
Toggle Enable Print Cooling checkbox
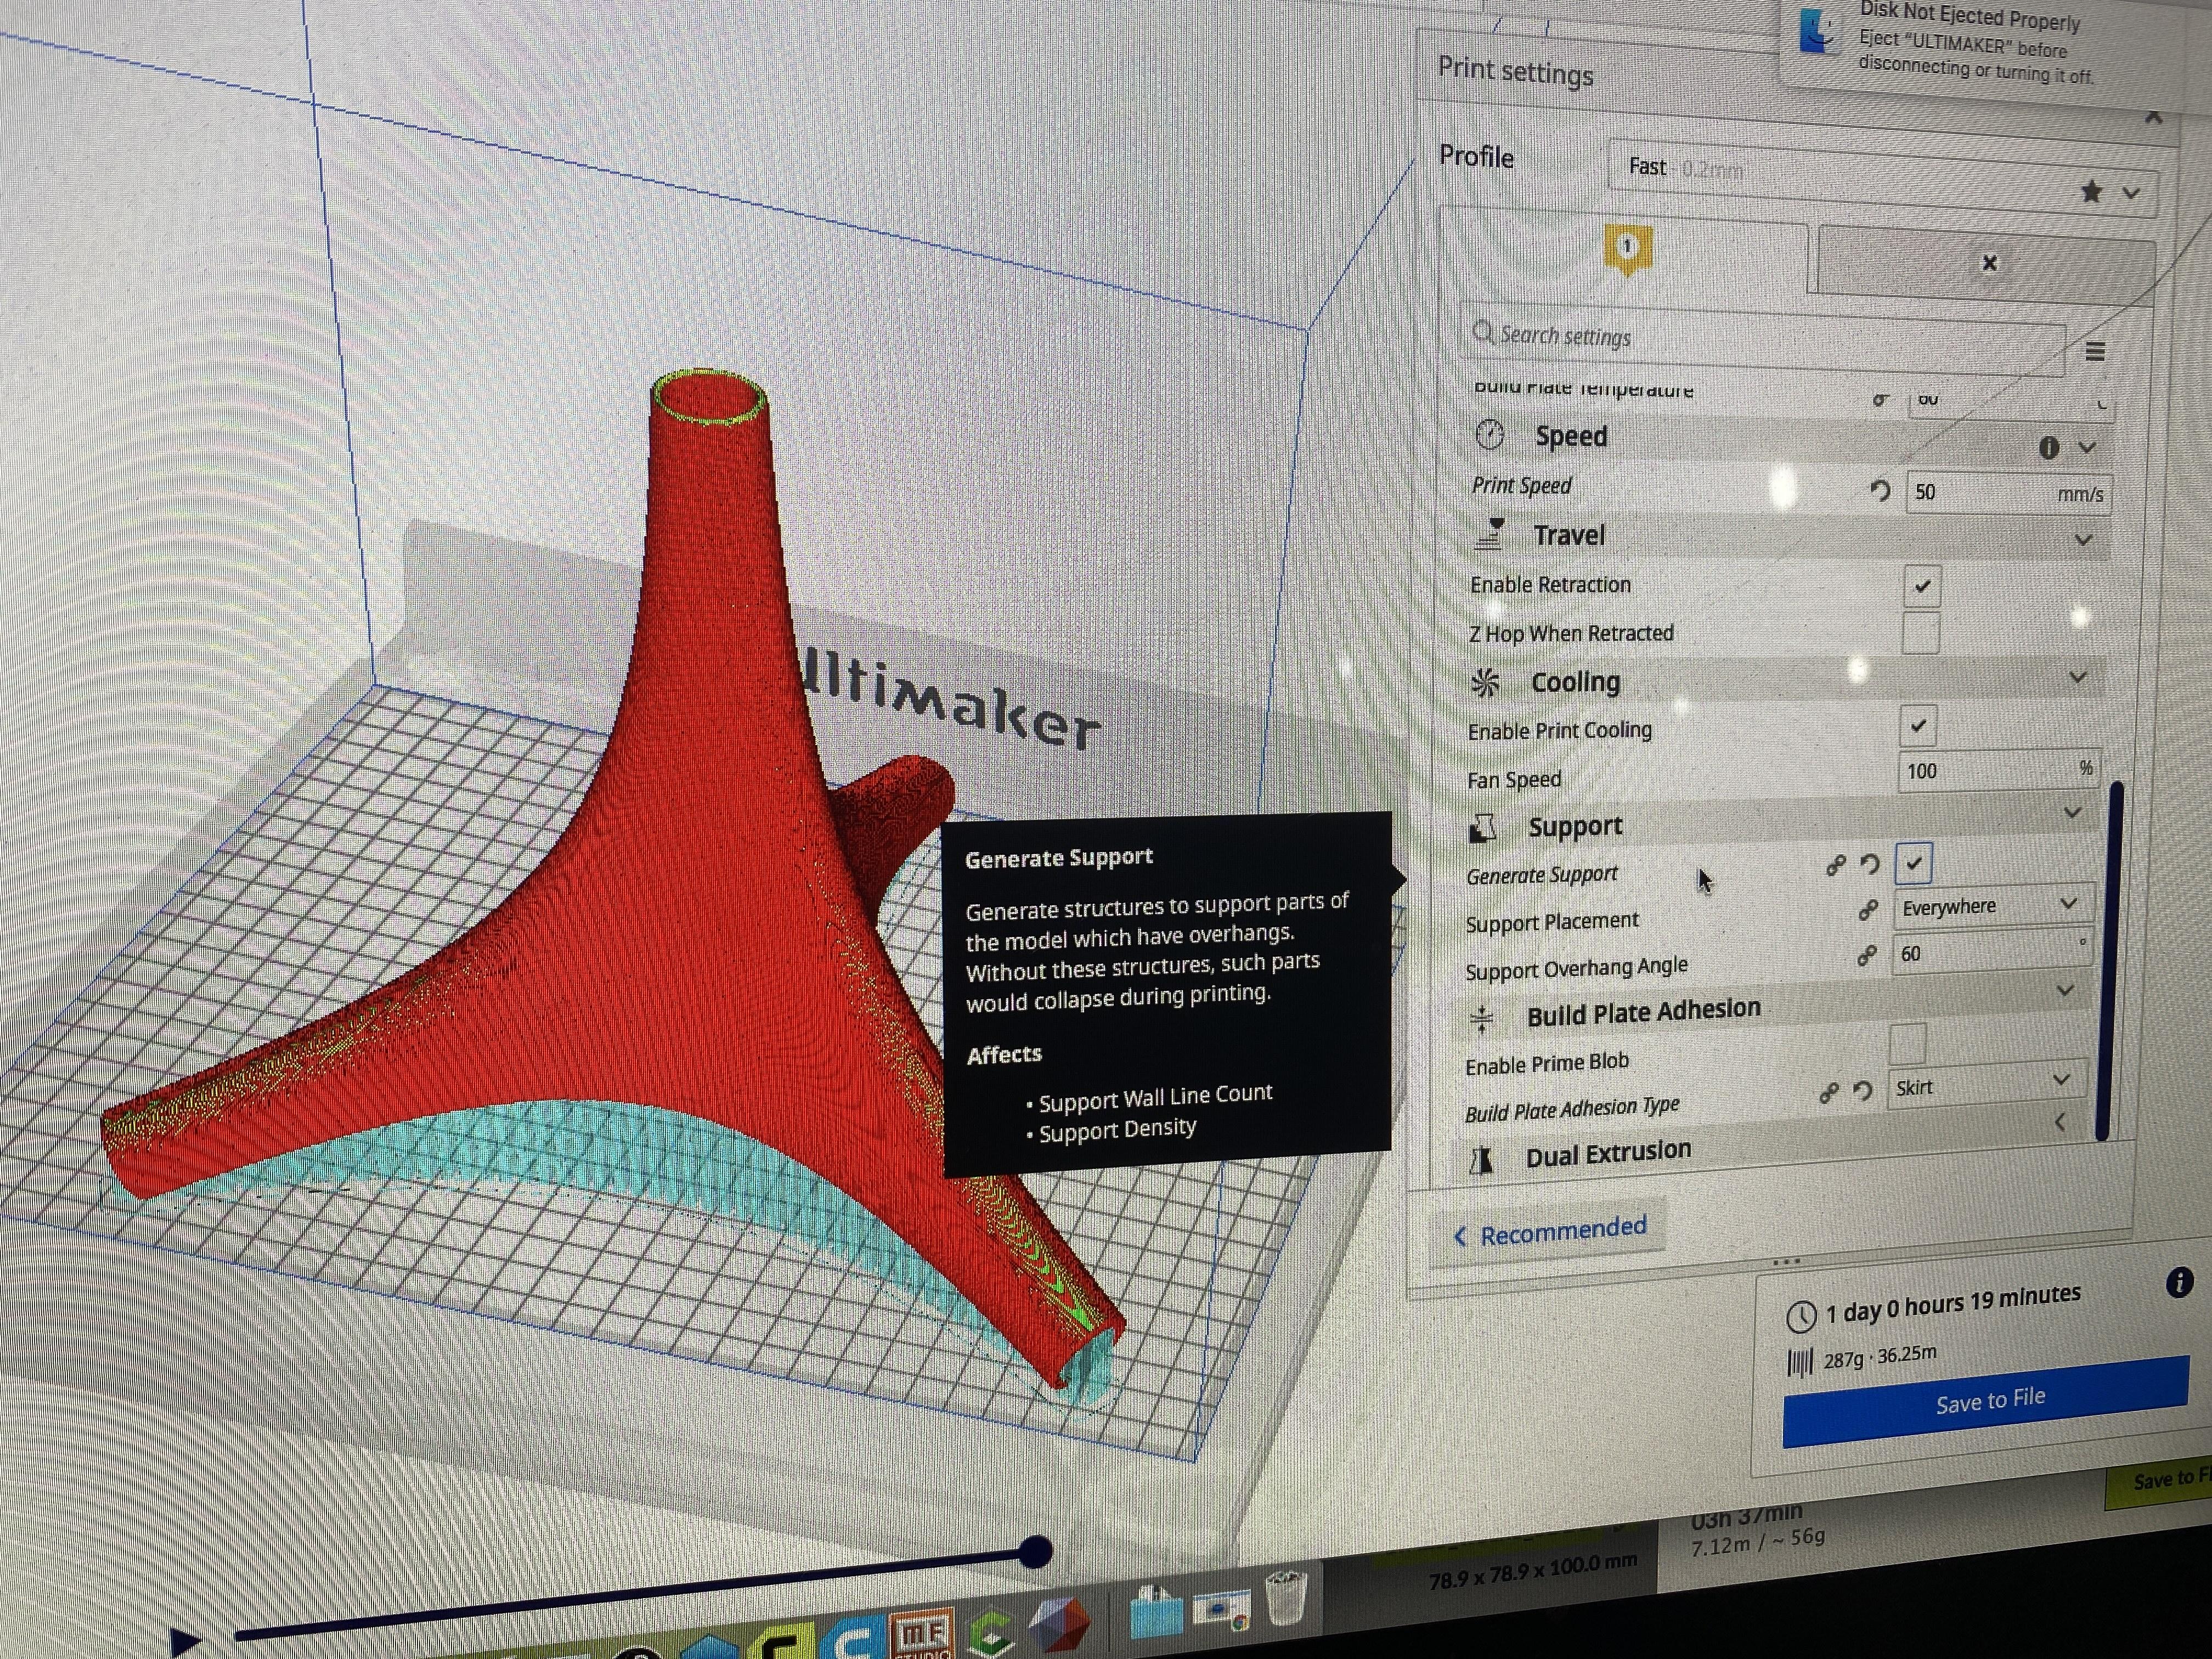click(1918, 726)
